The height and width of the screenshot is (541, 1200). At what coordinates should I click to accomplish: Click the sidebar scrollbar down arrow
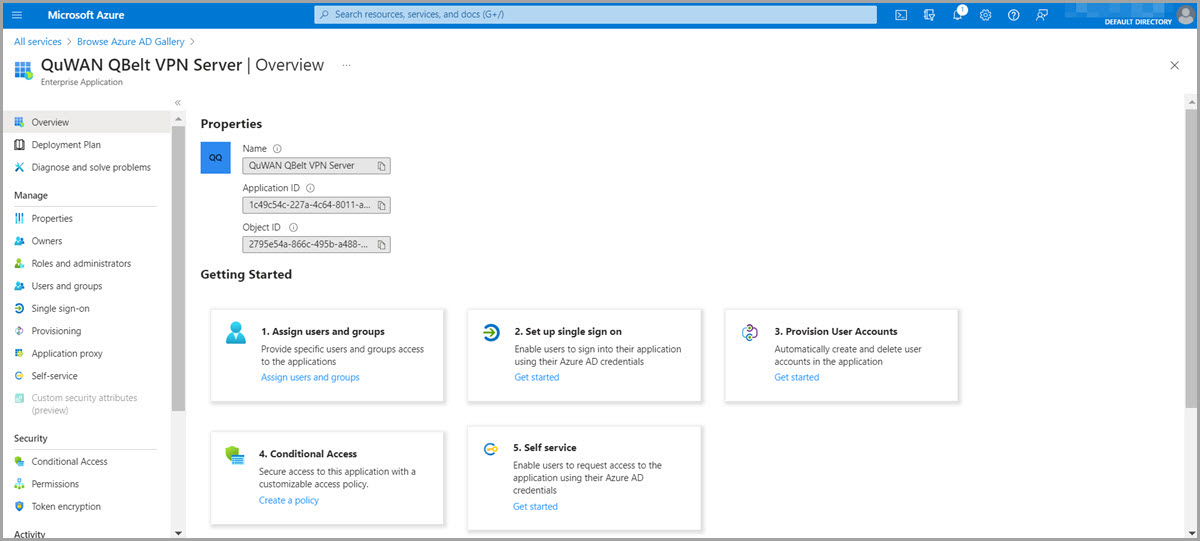pos(178,533)
